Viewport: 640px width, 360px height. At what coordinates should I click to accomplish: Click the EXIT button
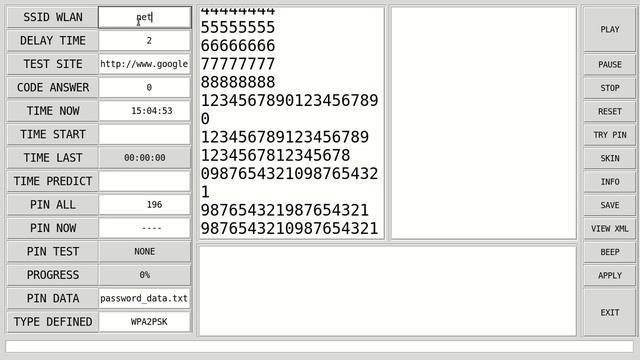tap(609, 313)
